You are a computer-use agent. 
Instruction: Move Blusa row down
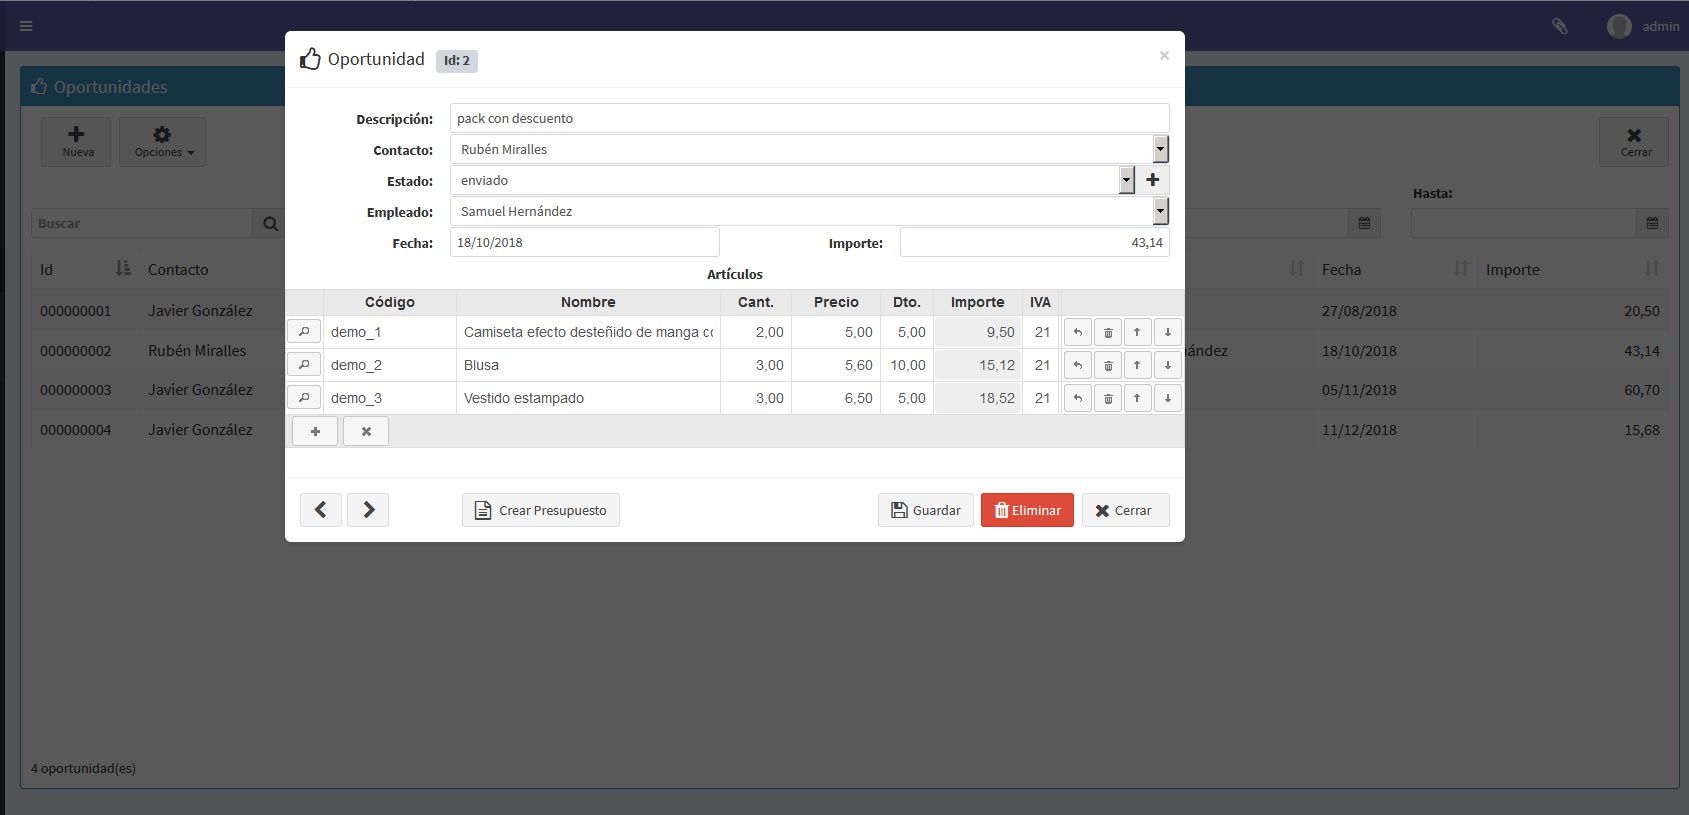[x=1167, y=365]
